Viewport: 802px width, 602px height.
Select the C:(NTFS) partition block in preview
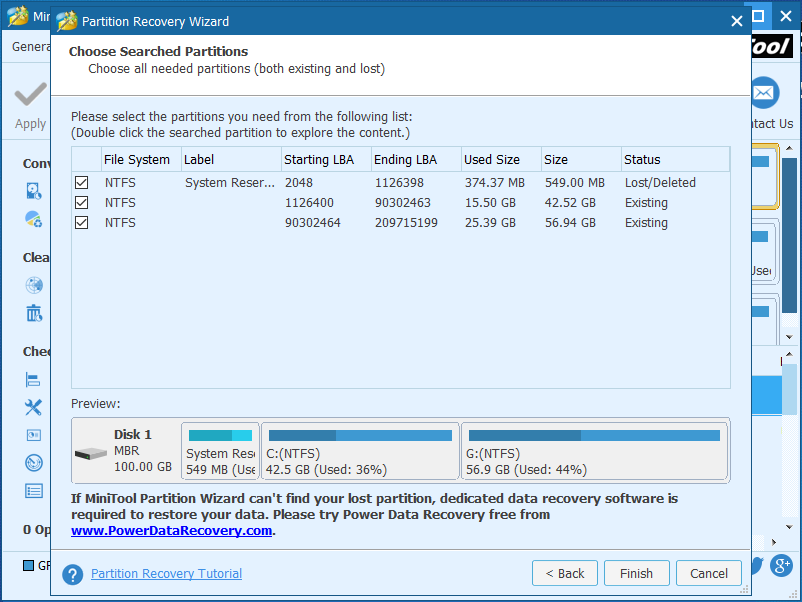click(360, 451)
